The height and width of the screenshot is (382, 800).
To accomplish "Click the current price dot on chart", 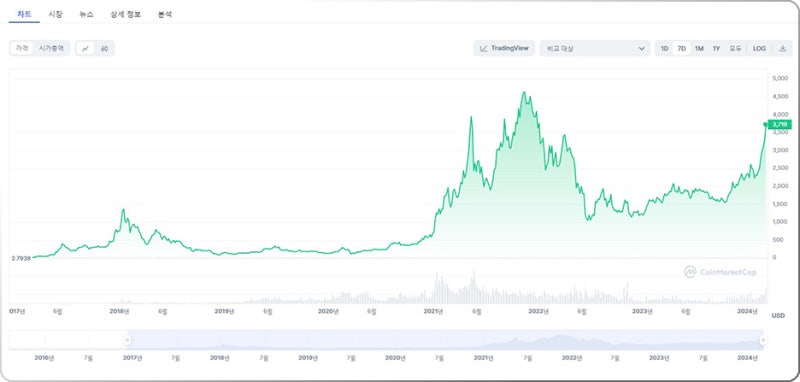I will point(765,124).
